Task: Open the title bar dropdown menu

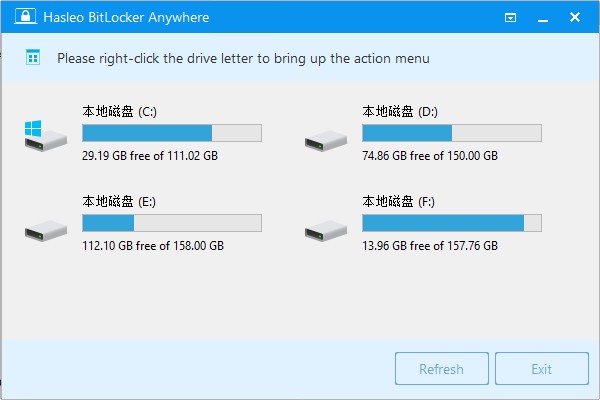Action: [511, 17]
